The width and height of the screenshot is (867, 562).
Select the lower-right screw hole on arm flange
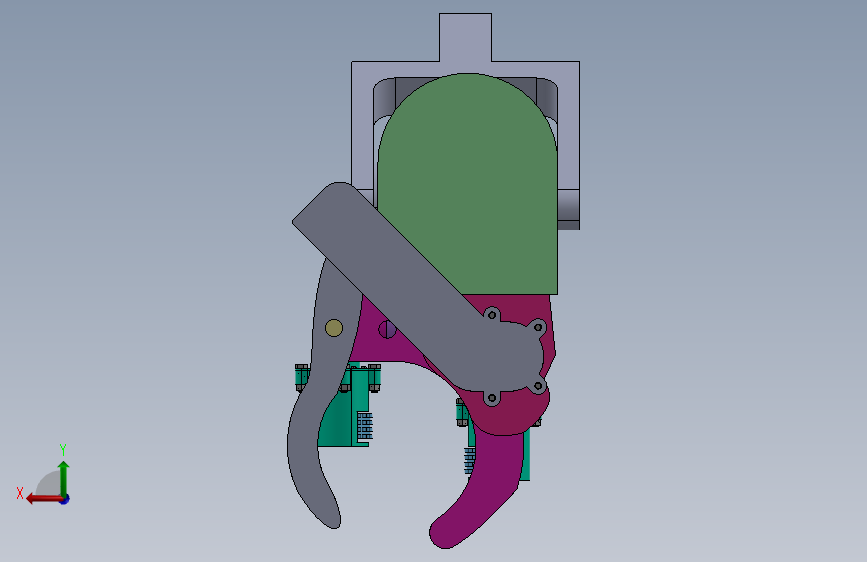[539, 386]
